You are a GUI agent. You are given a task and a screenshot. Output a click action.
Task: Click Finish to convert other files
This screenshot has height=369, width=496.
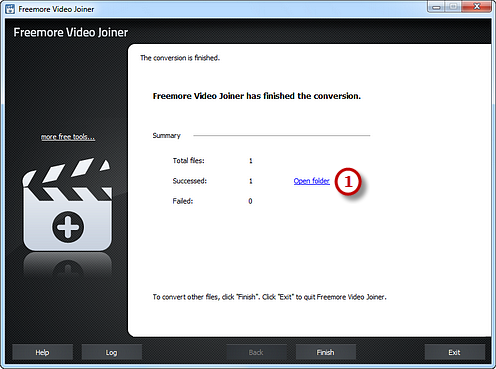[x=325, y=352]
